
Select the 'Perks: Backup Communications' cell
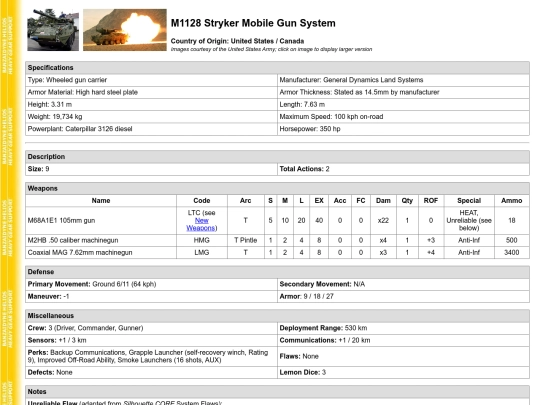pyautogui.click(x=151, y=356)
